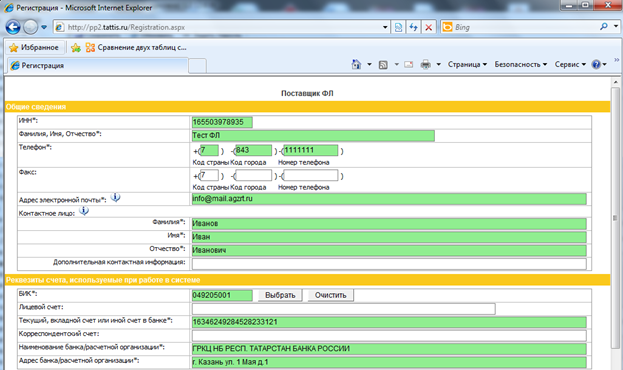The height and width of the screenshot is (370, 623).
Task: Expand the address bar history dropdown
Action: (385, 27)
